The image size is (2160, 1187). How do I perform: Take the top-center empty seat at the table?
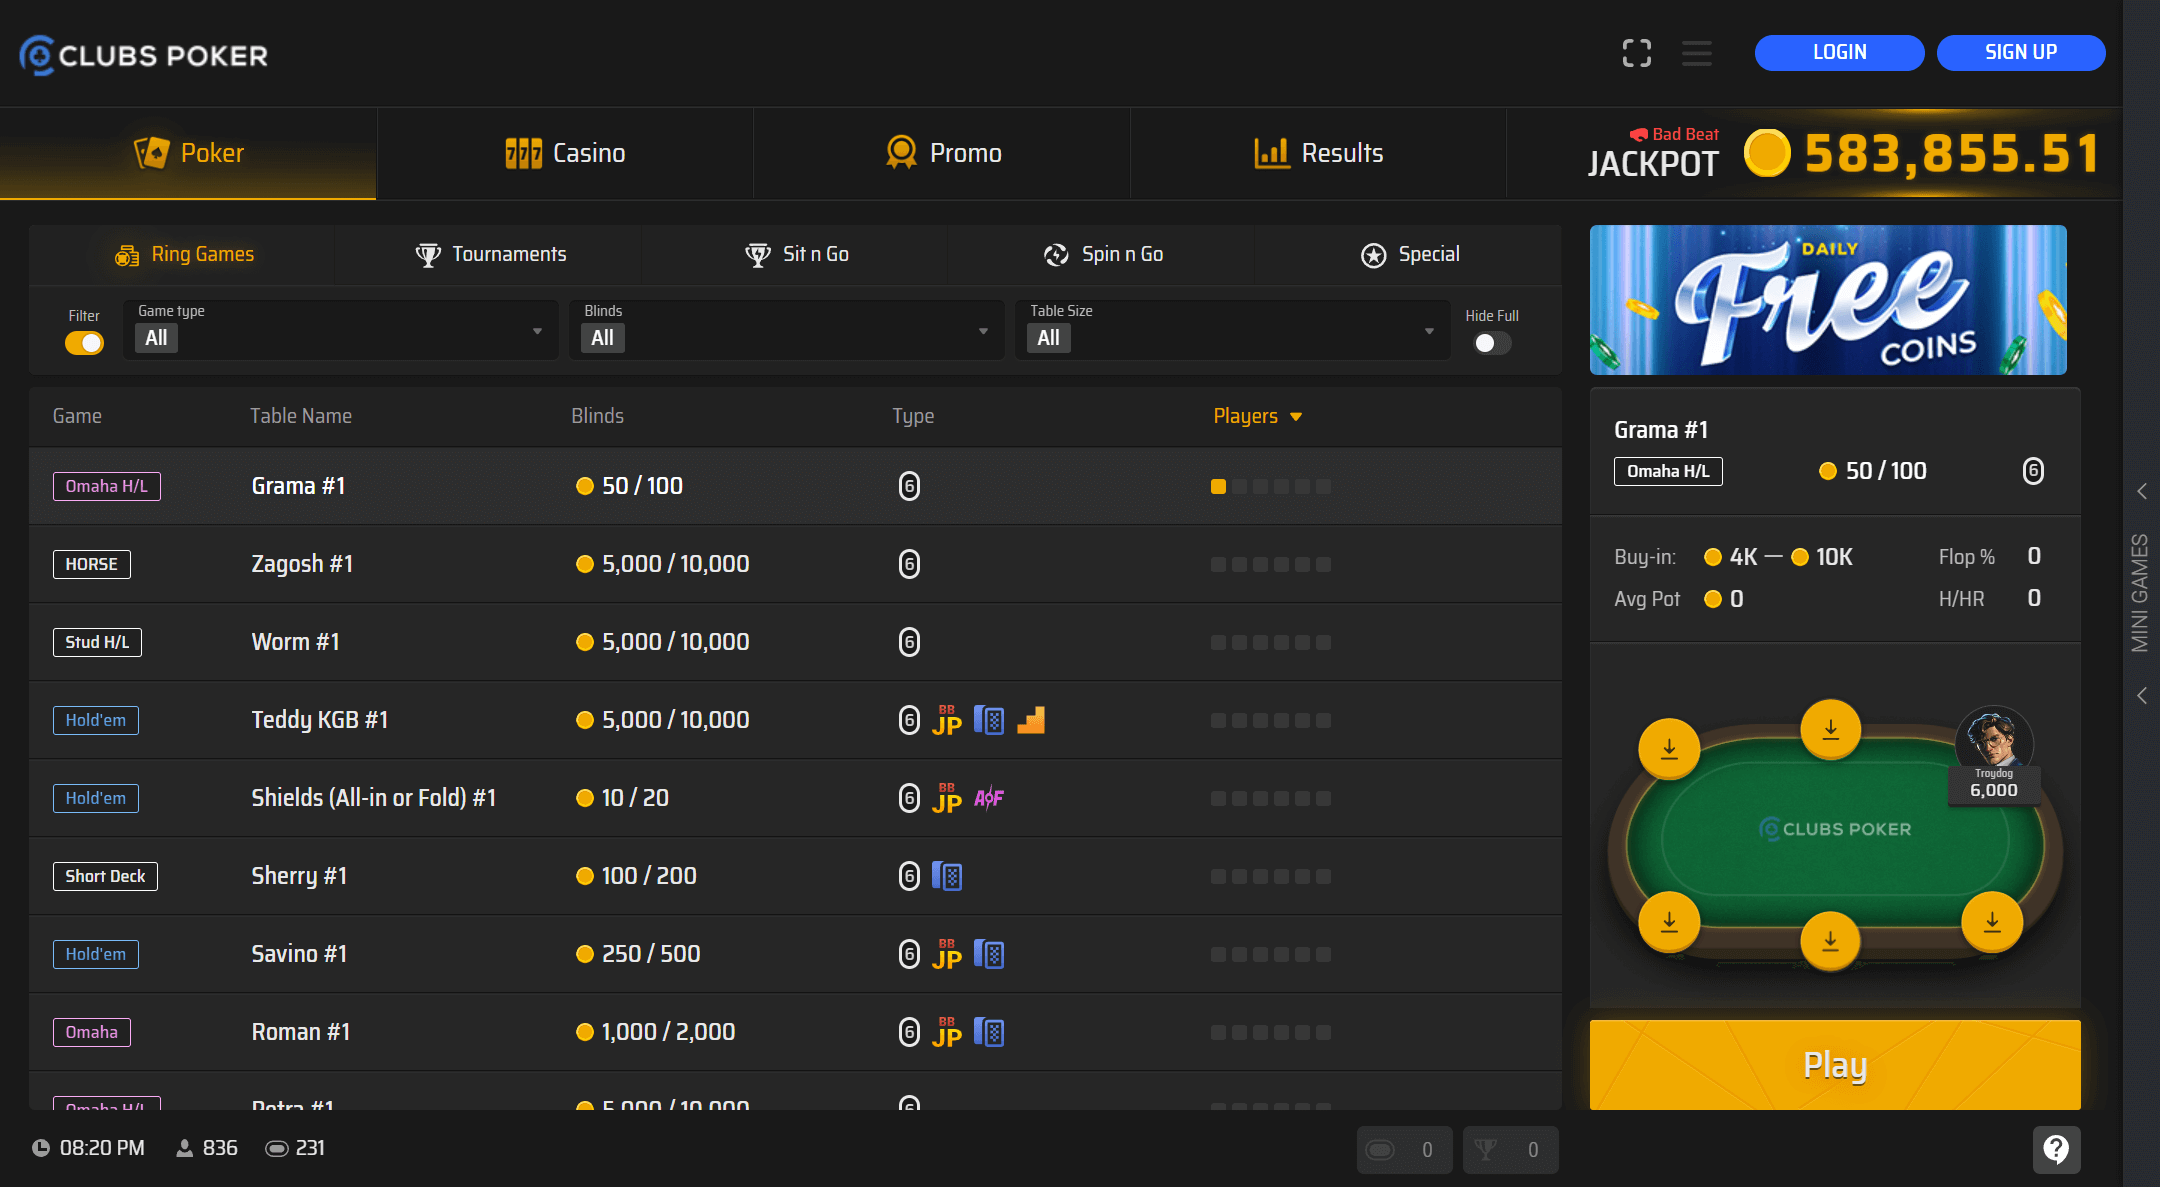[x=1830, y=729]
